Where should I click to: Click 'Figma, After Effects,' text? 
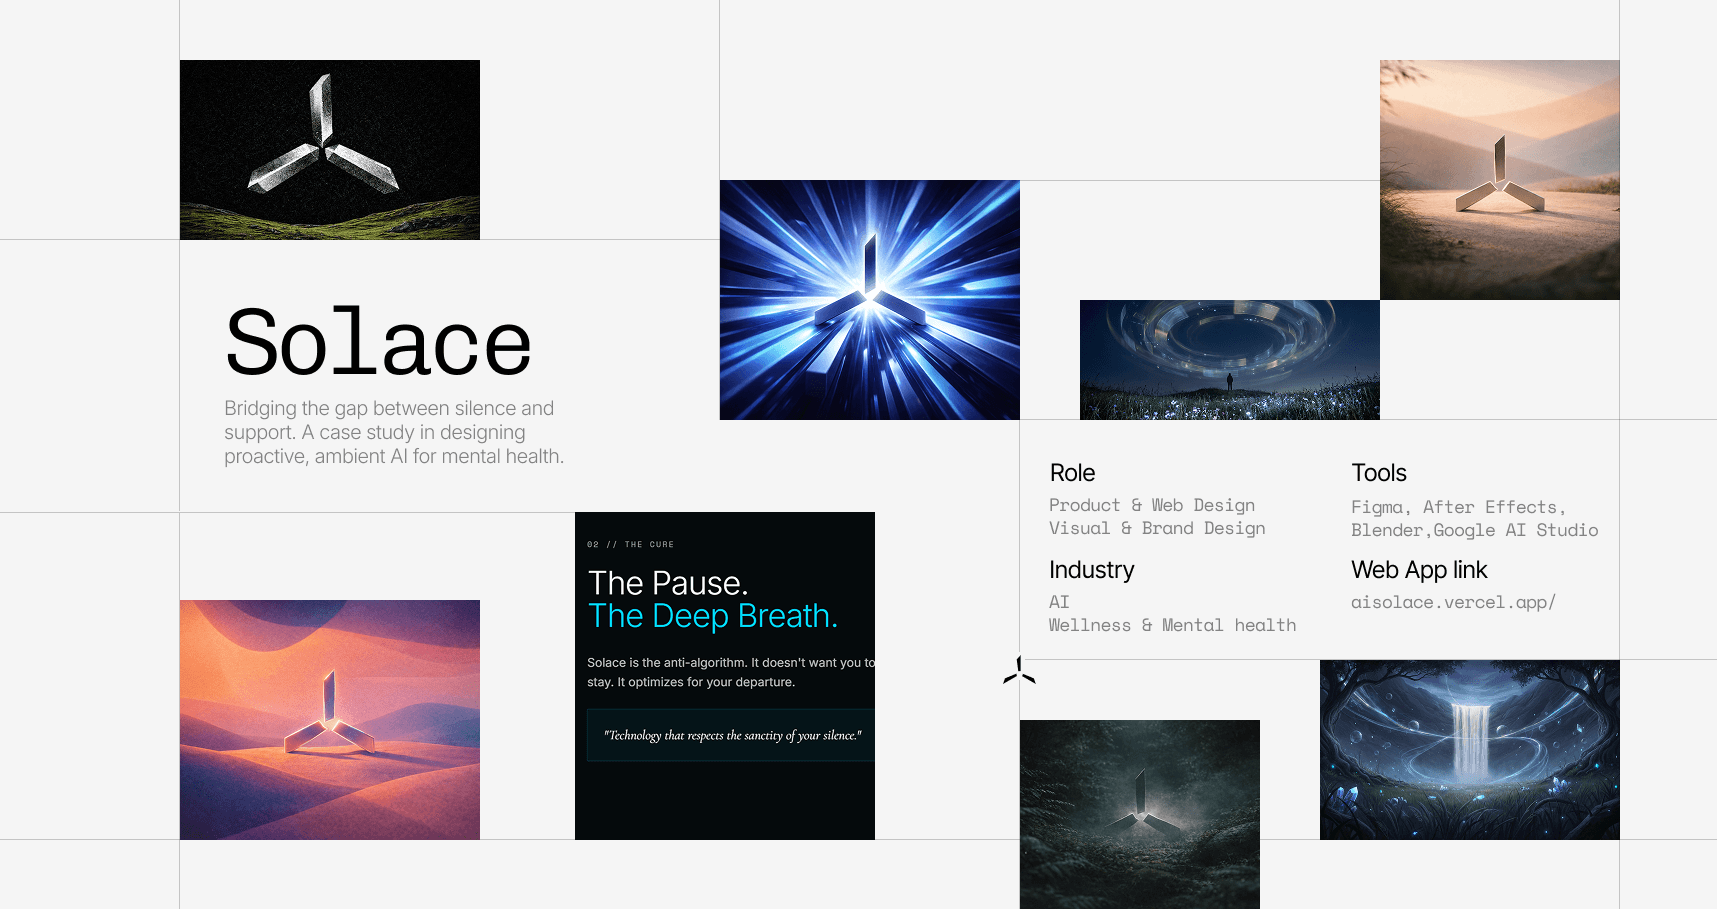coord(1459,507)
